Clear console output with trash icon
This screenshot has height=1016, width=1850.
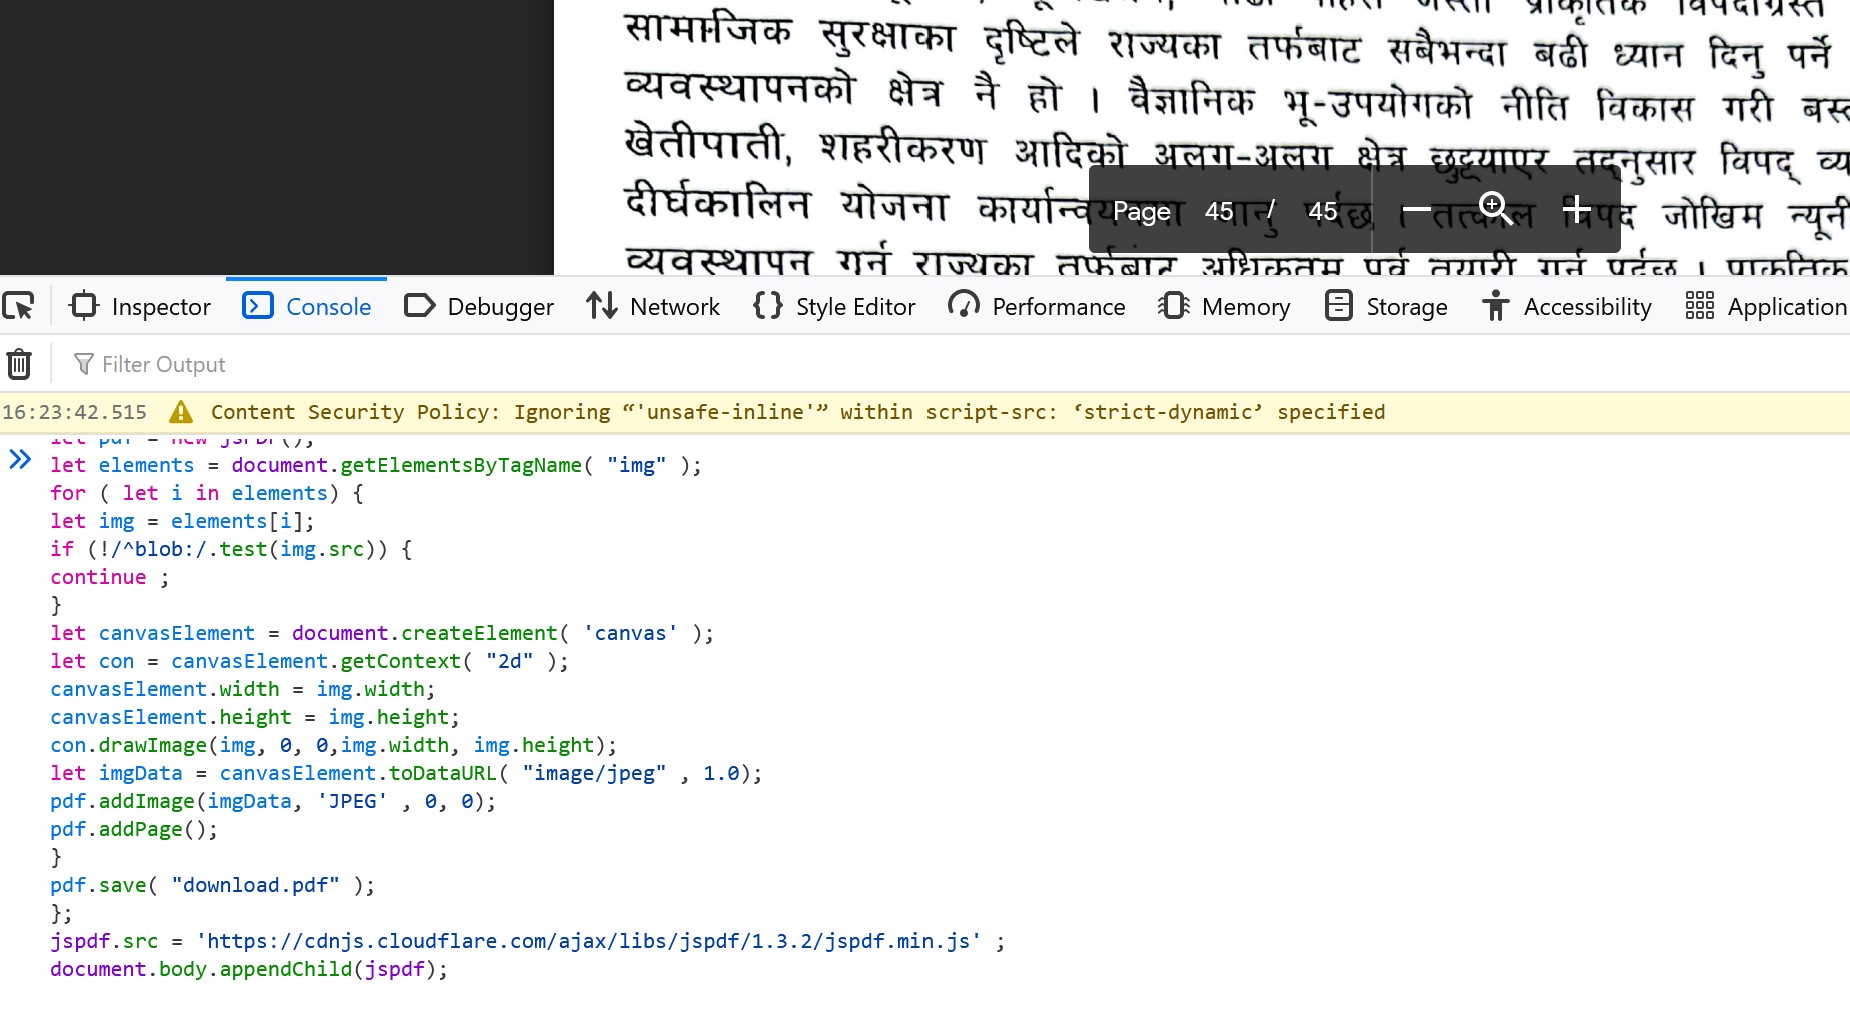[19, 364]
